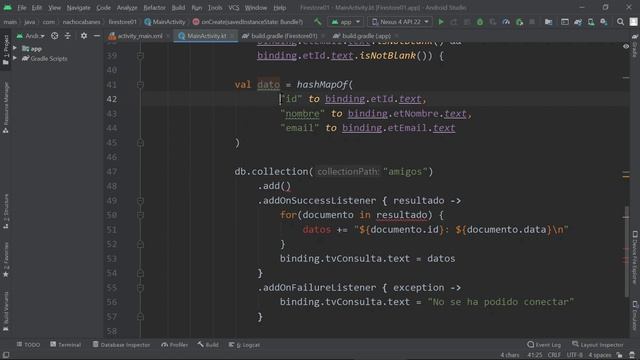
Task: Open the Nexus 4 API 22 device dropdown
Action: coord(400,22)
